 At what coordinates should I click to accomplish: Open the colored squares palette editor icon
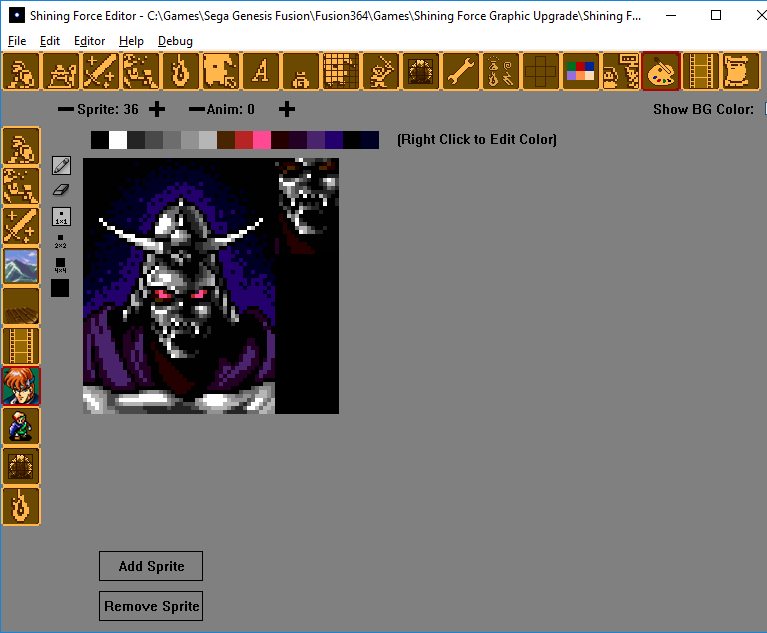coord(581,71)
